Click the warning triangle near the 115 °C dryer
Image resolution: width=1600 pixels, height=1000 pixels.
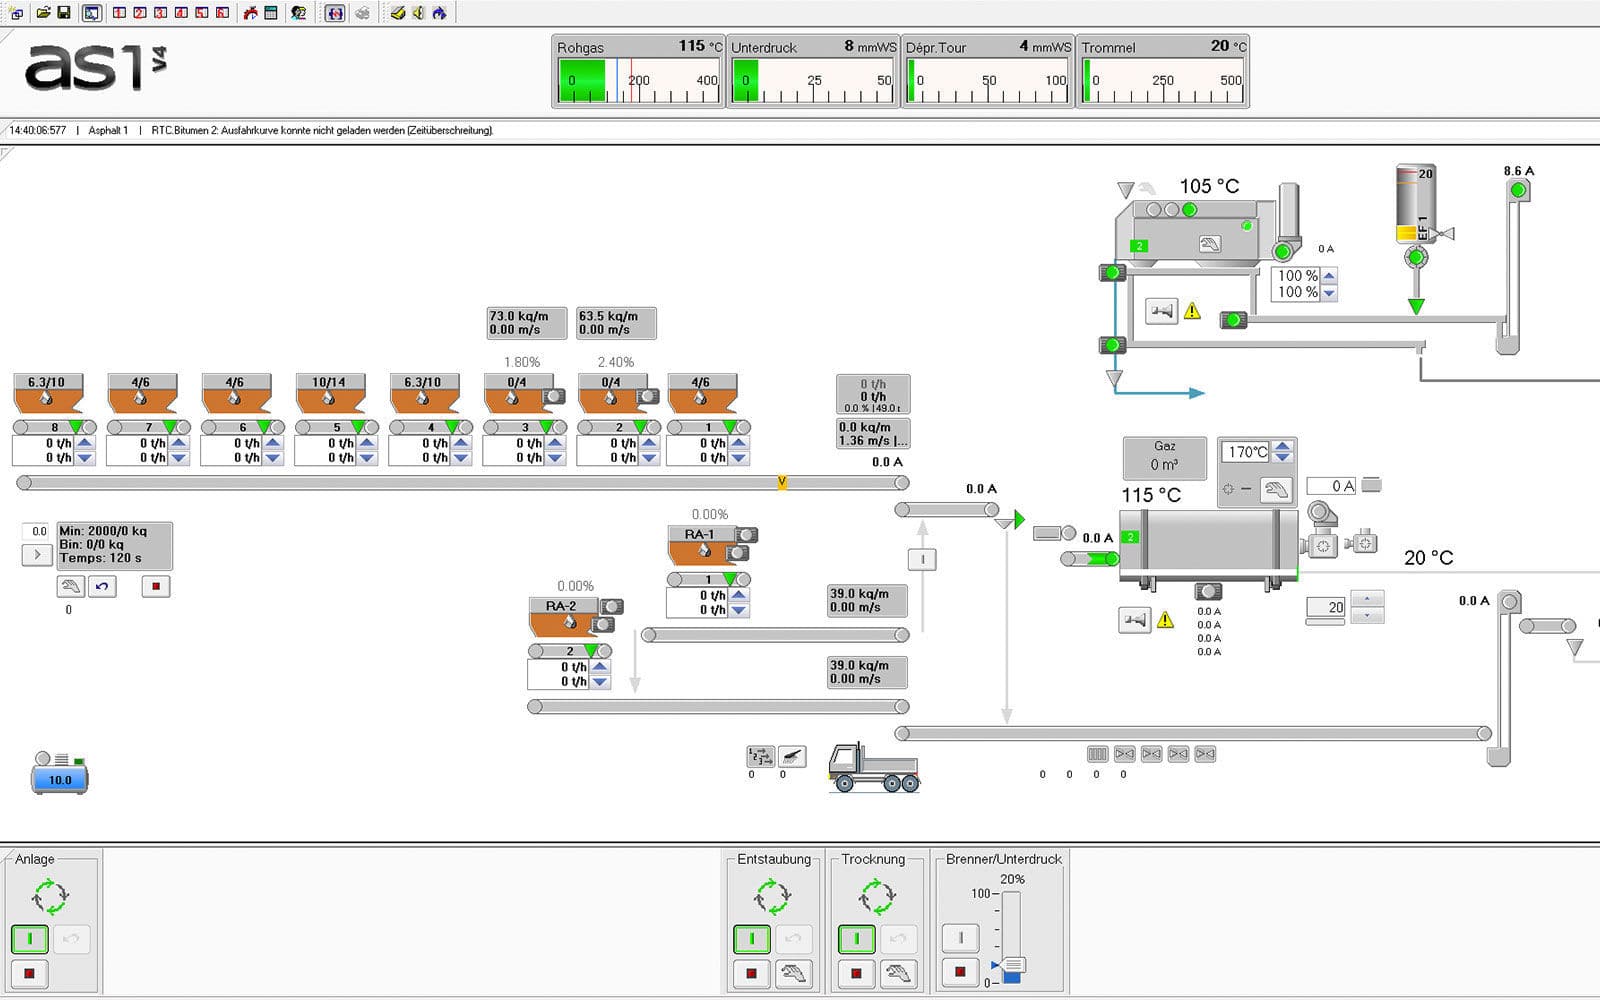pos(1164,620)
